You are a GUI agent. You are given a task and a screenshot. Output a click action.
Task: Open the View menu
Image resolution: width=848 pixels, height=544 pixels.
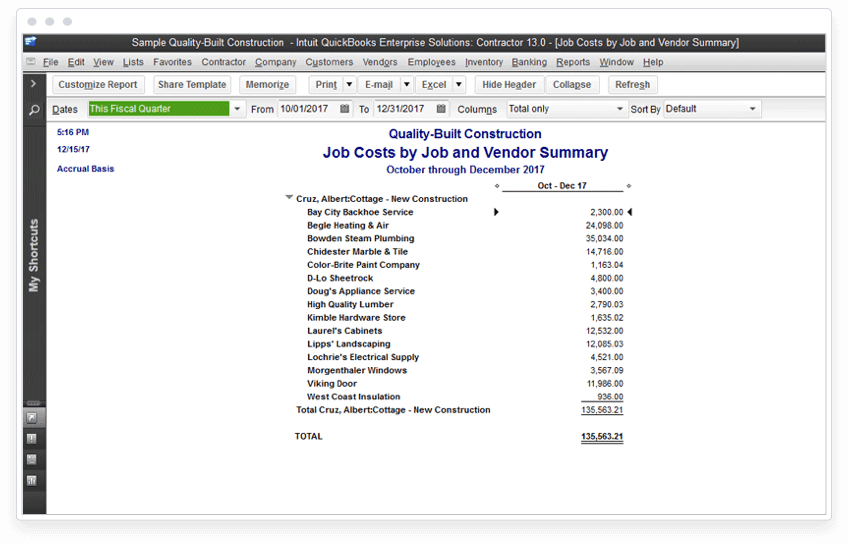(x=103, y=62)
